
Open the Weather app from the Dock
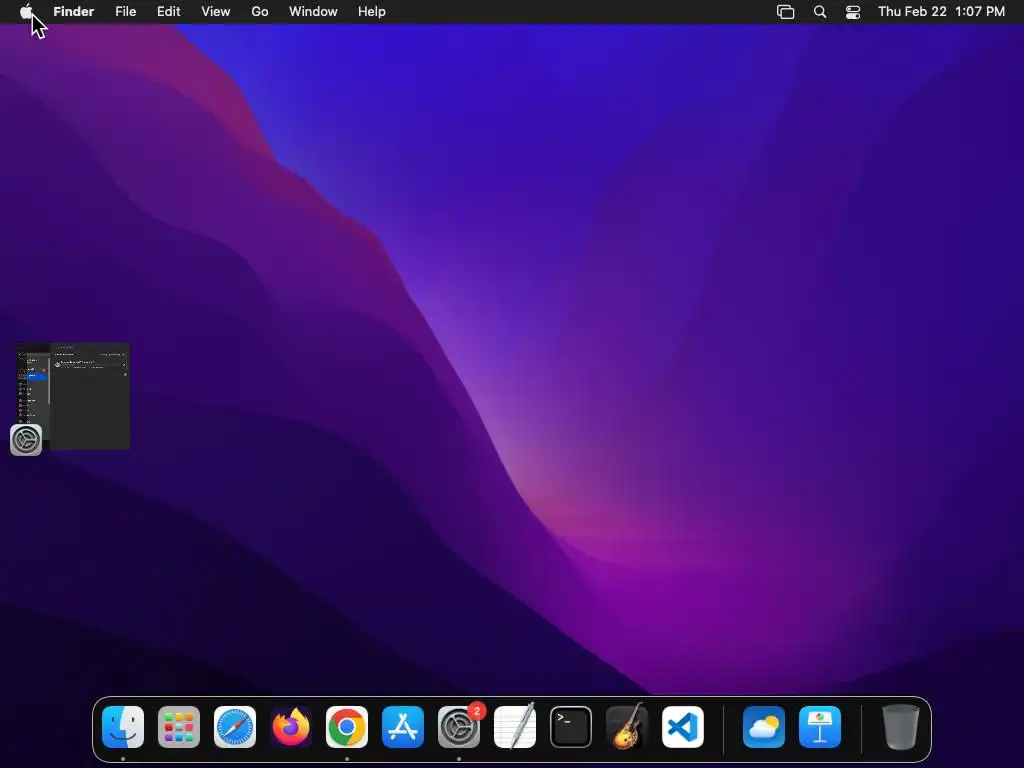764,727
